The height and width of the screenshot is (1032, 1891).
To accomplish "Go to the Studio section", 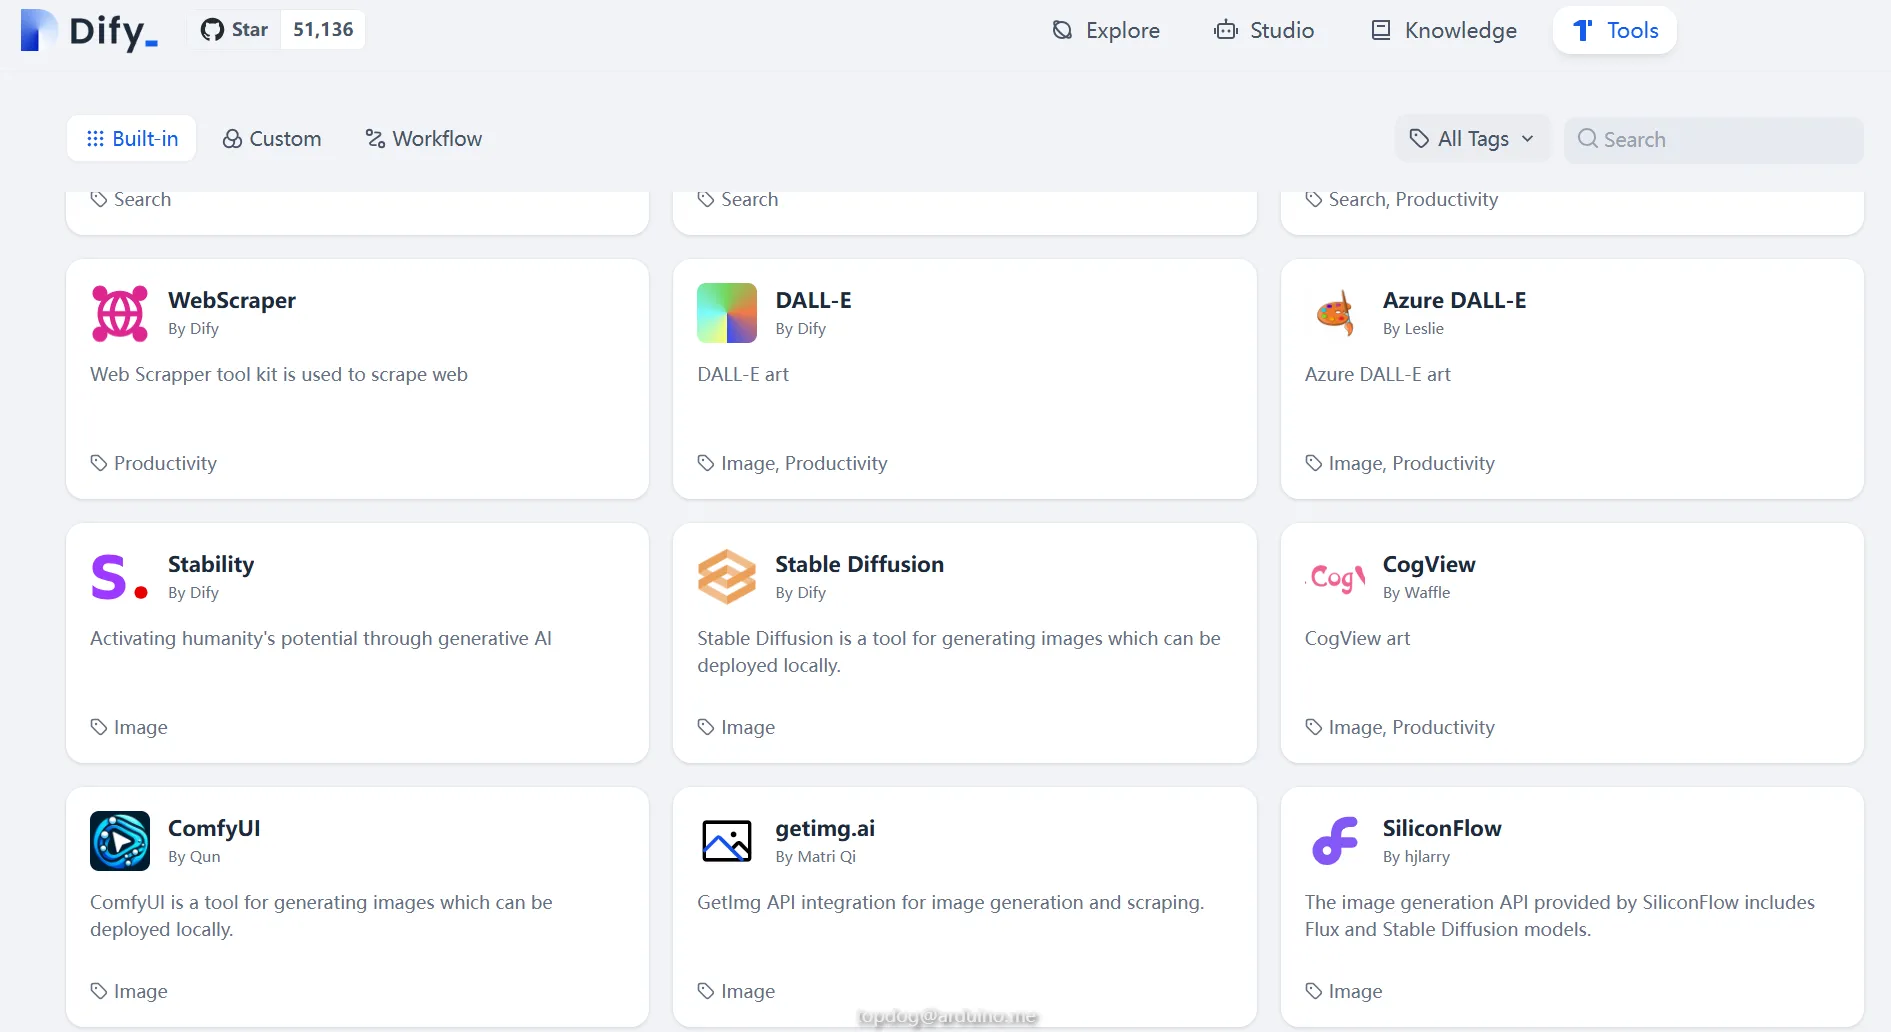I will click(1264, 31).
